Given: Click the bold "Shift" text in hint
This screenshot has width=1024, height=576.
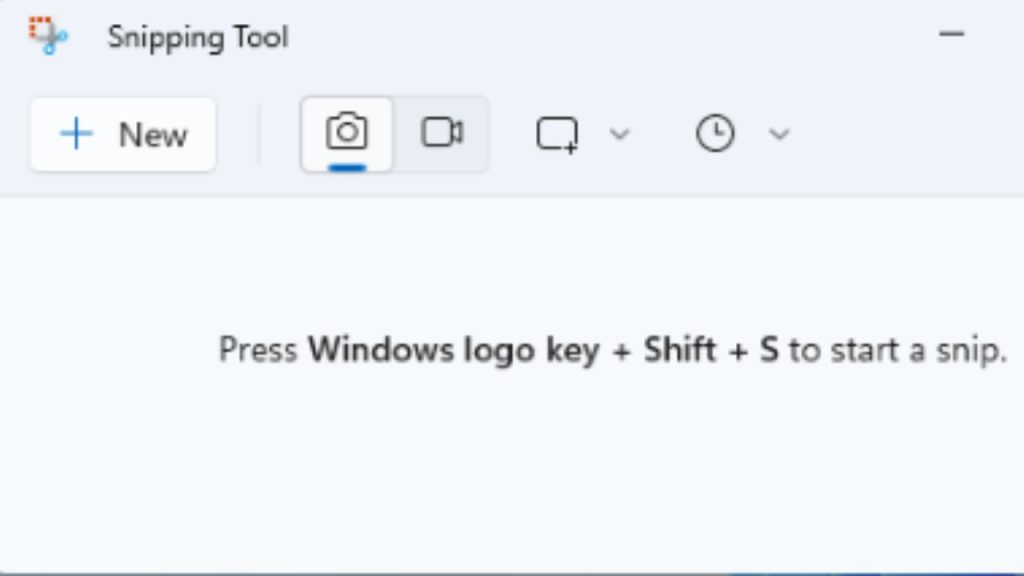Looking at the screenshot, I should (680, 350).
